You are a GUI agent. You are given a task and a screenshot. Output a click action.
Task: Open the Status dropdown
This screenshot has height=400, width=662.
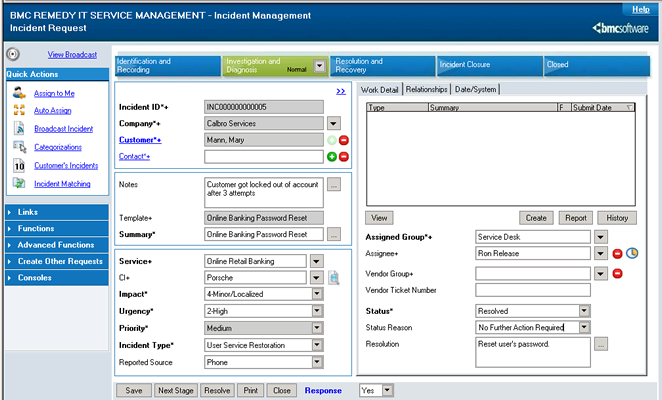click(x=584, y=311)
